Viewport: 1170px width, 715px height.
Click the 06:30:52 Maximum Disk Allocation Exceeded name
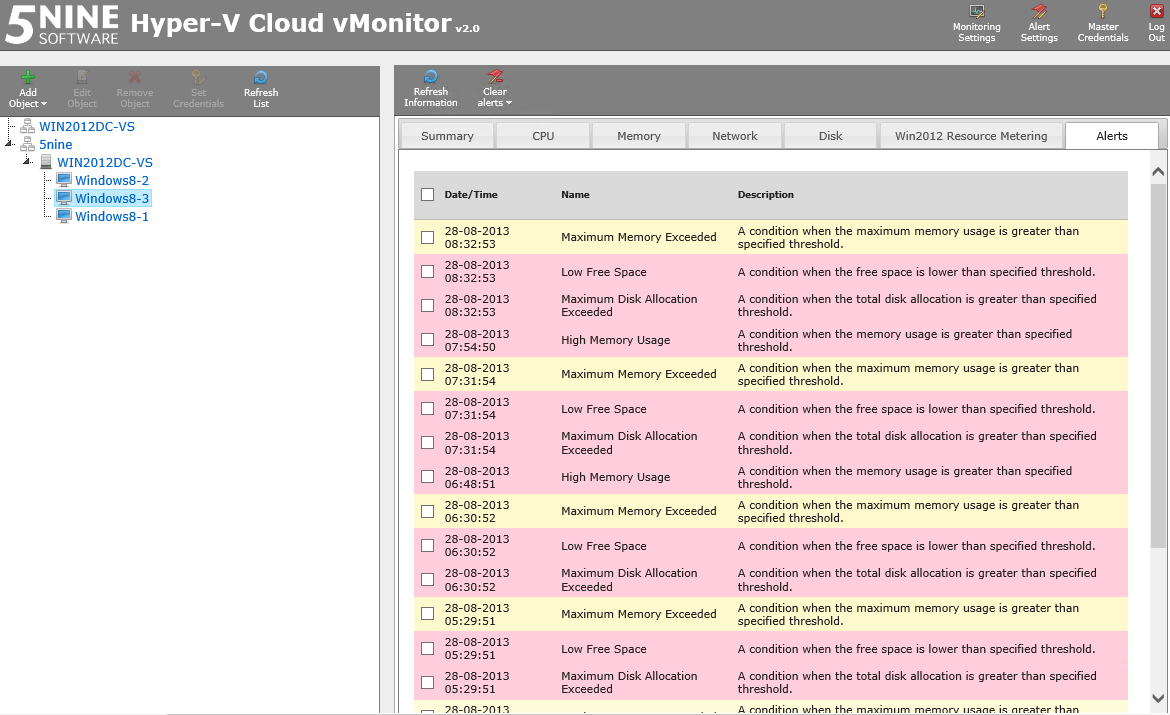(629, 580)
